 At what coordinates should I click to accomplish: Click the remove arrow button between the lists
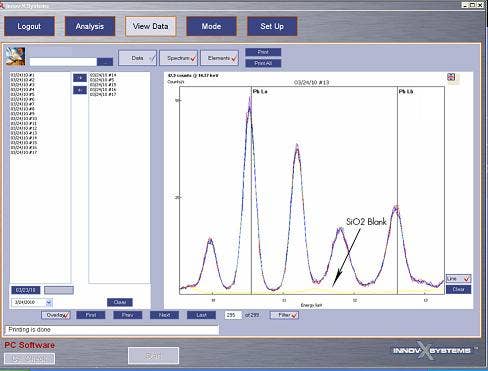click(x=80, y=90)
